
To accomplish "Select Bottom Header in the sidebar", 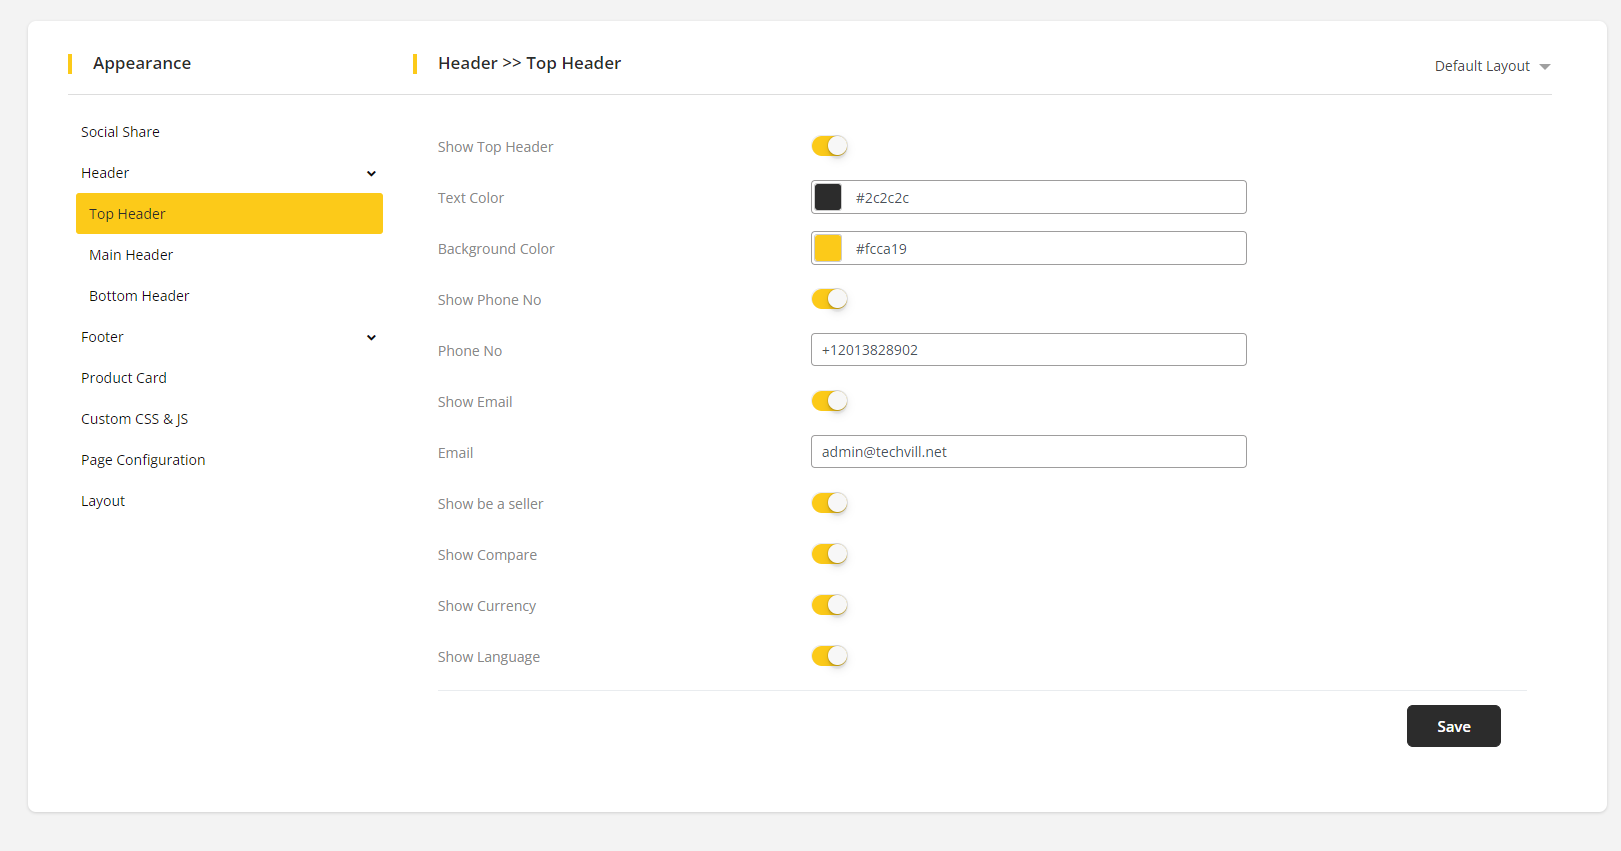I will click(x=139, y=296).
